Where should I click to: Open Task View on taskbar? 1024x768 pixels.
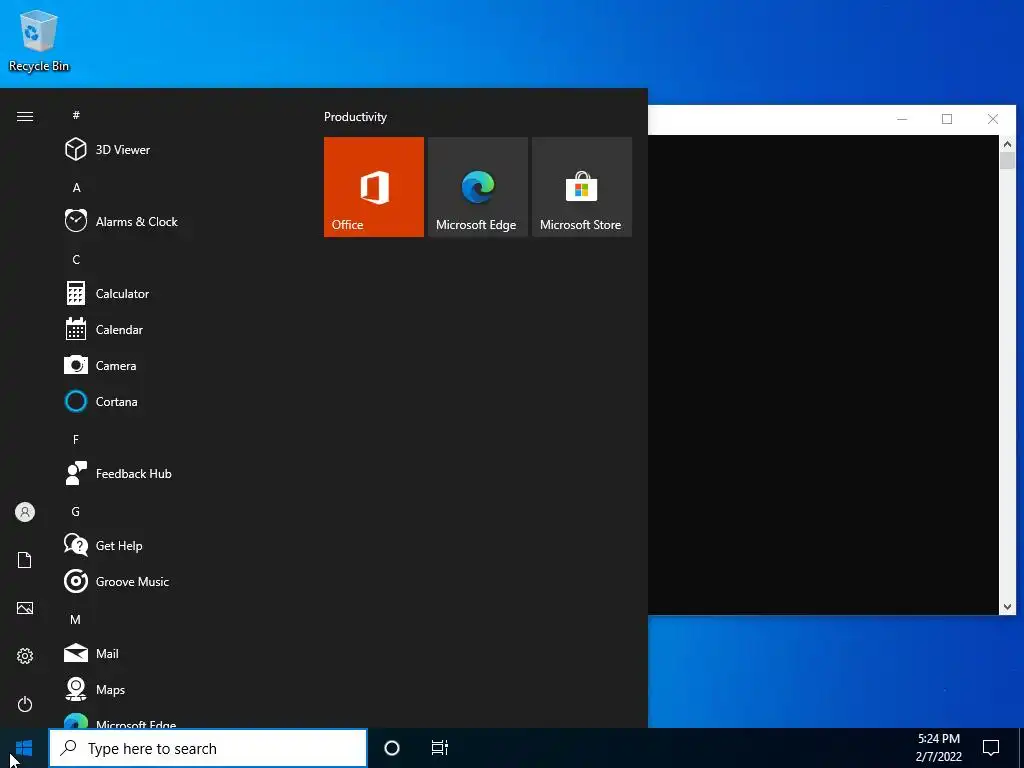point(440,748)
